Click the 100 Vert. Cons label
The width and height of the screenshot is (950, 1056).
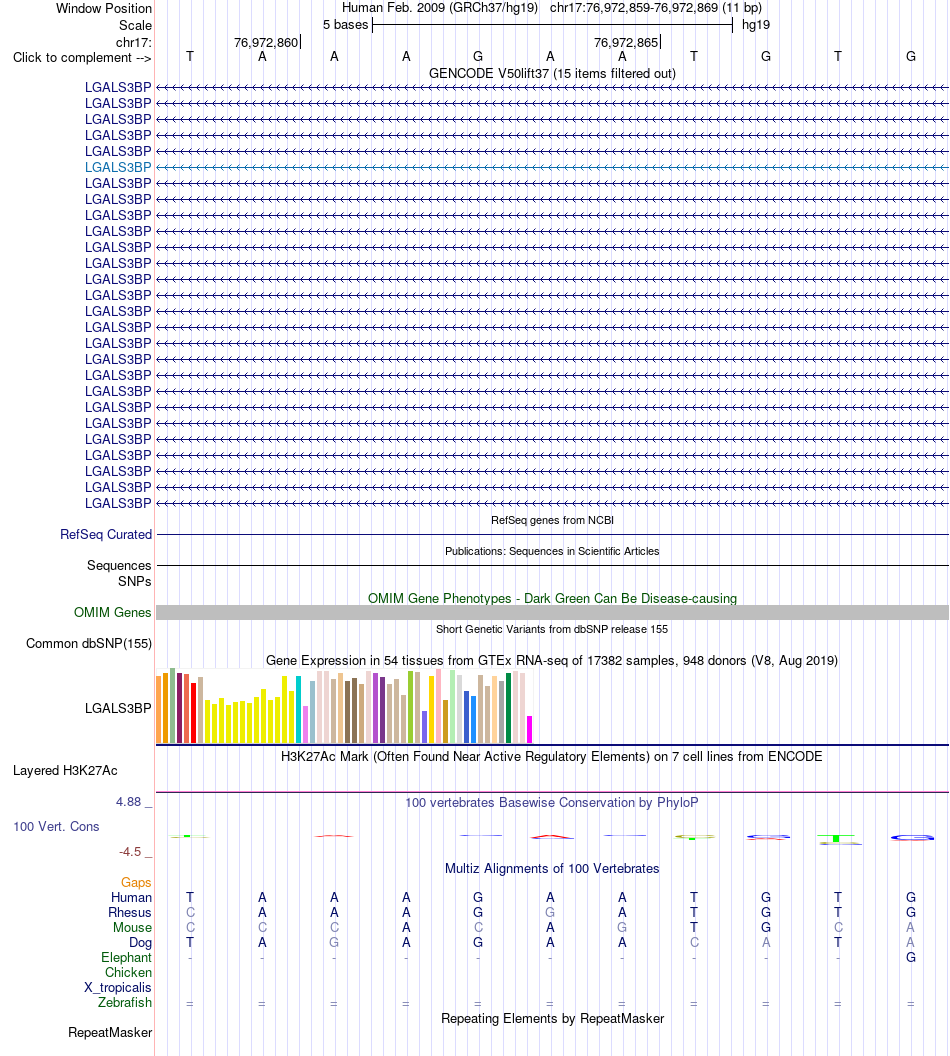[x=57, y=826]
